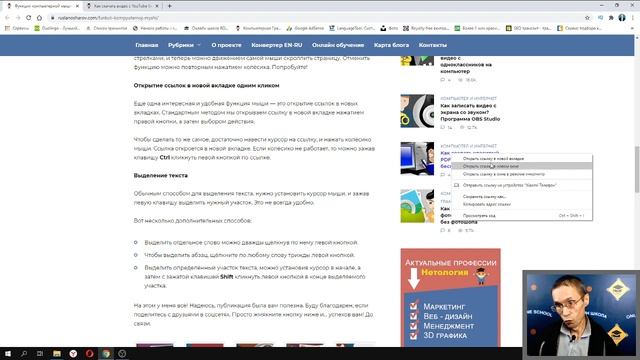The height and width of the screenshot is (360, 640).
Task: Close the YouTube video tab
Action: 157,6
